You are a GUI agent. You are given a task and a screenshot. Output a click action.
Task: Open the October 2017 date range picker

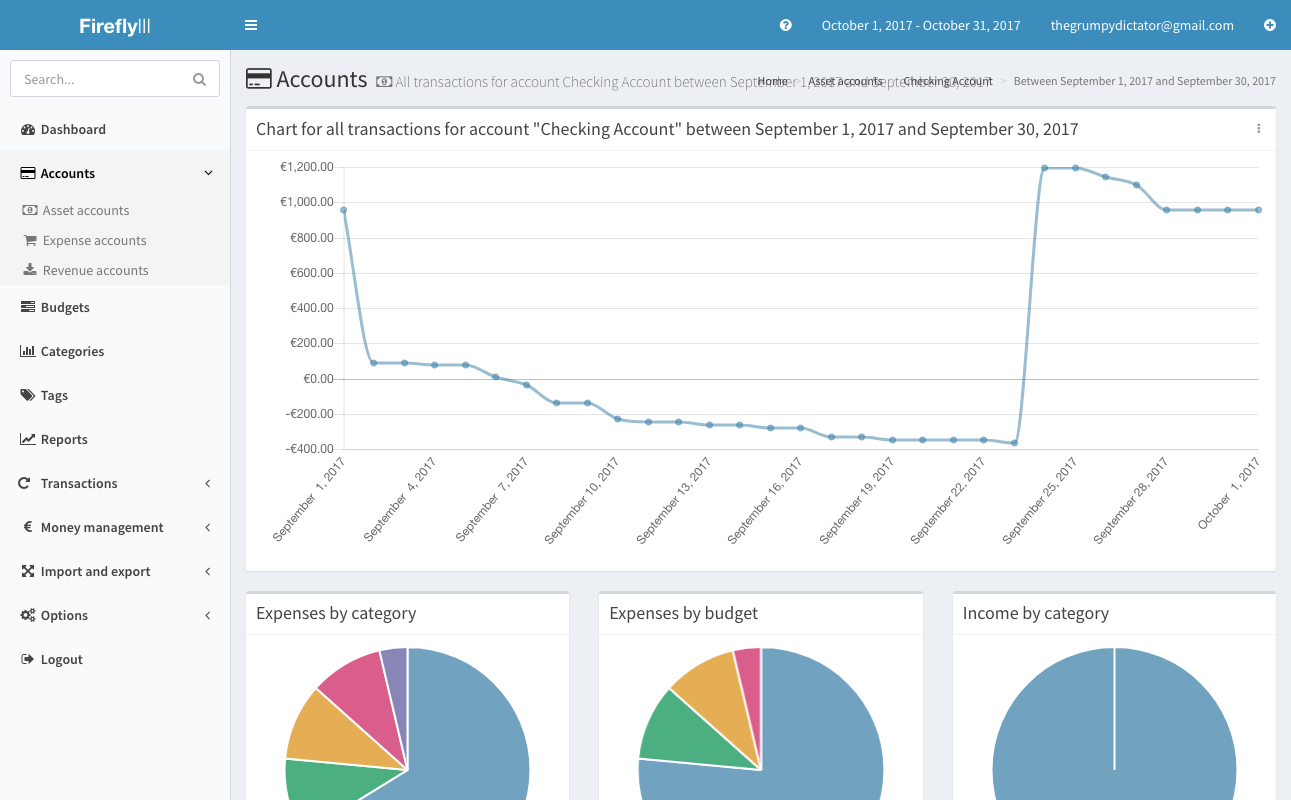coord(920,25)
